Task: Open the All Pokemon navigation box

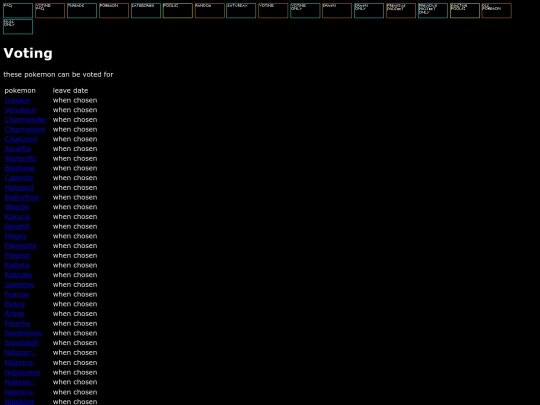Action: coord(496,11)
